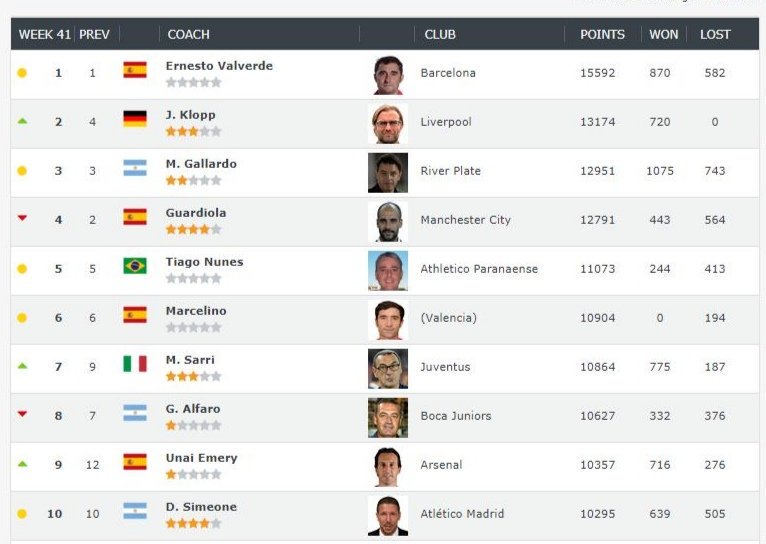
Task: Open the G. Alfaro portrait thumbnail
Action: [x=388, y=418]
